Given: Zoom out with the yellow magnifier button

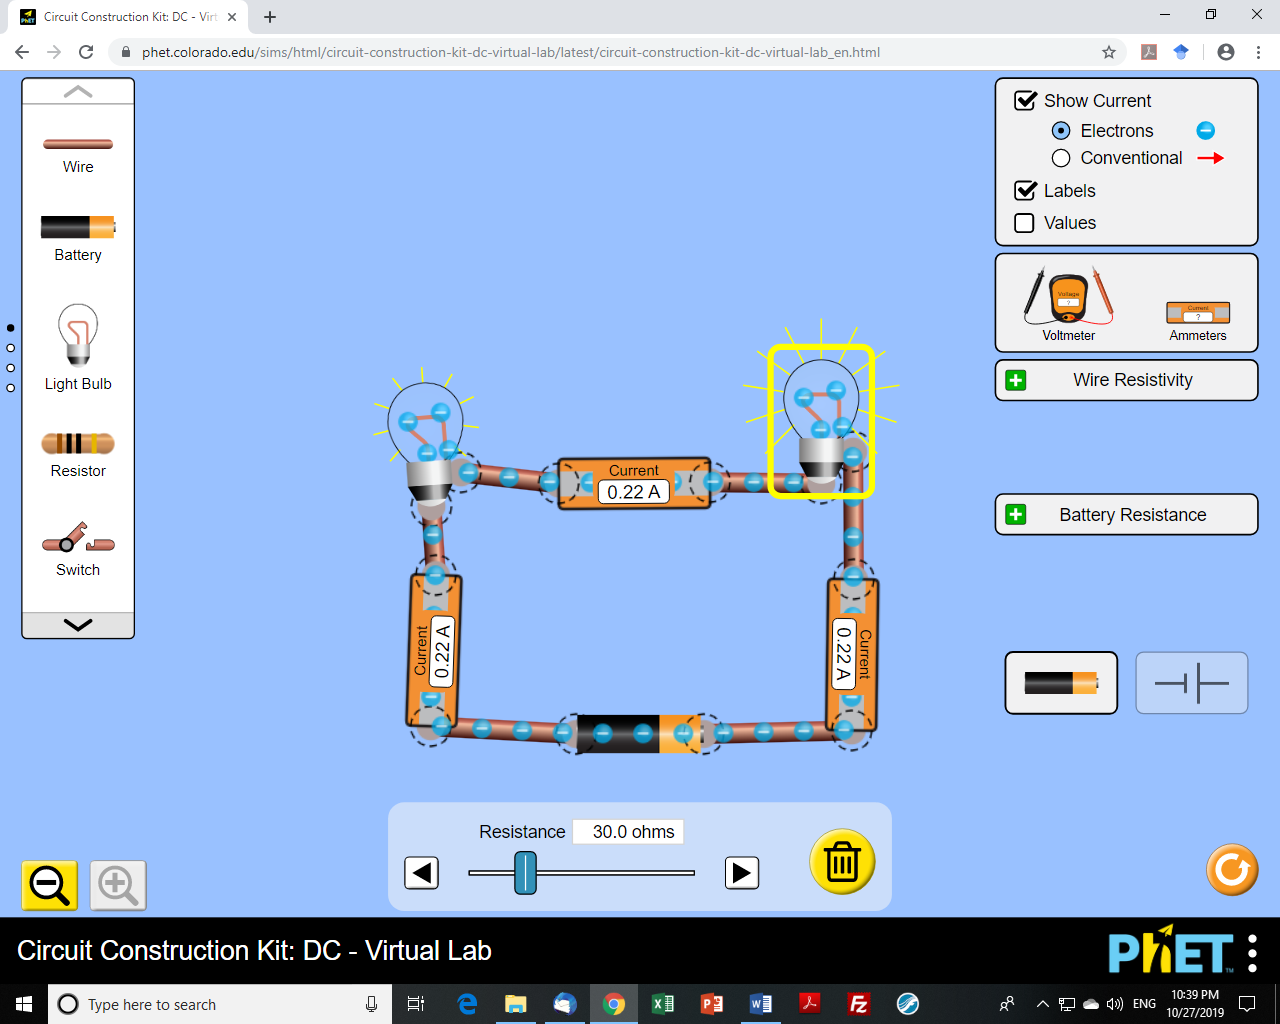Looking at the screenshot, I should tap(50, 885).
